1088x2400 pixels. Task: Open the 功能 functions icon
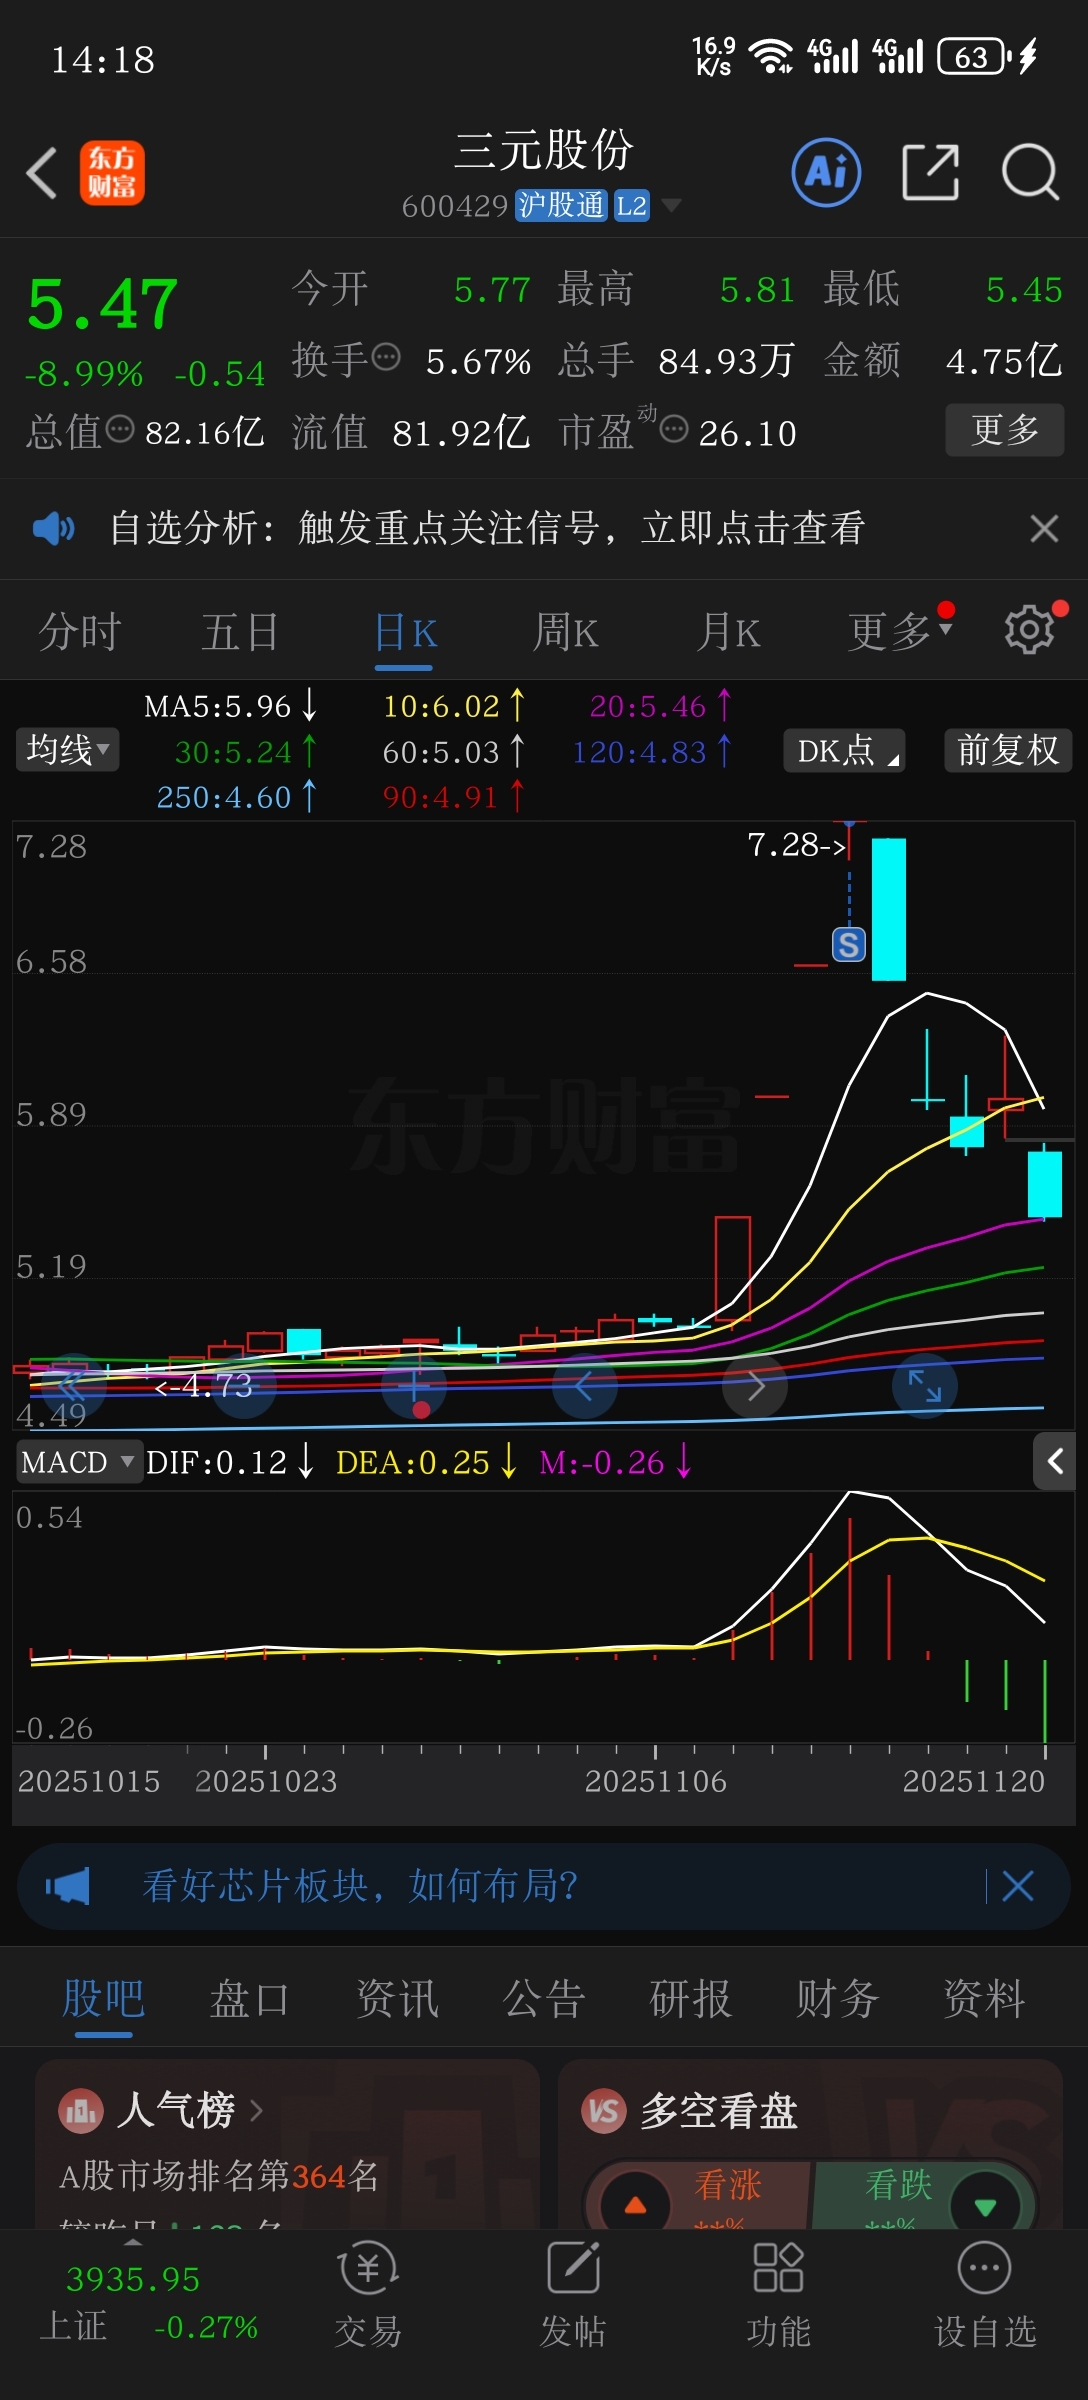coord(778,2295)
